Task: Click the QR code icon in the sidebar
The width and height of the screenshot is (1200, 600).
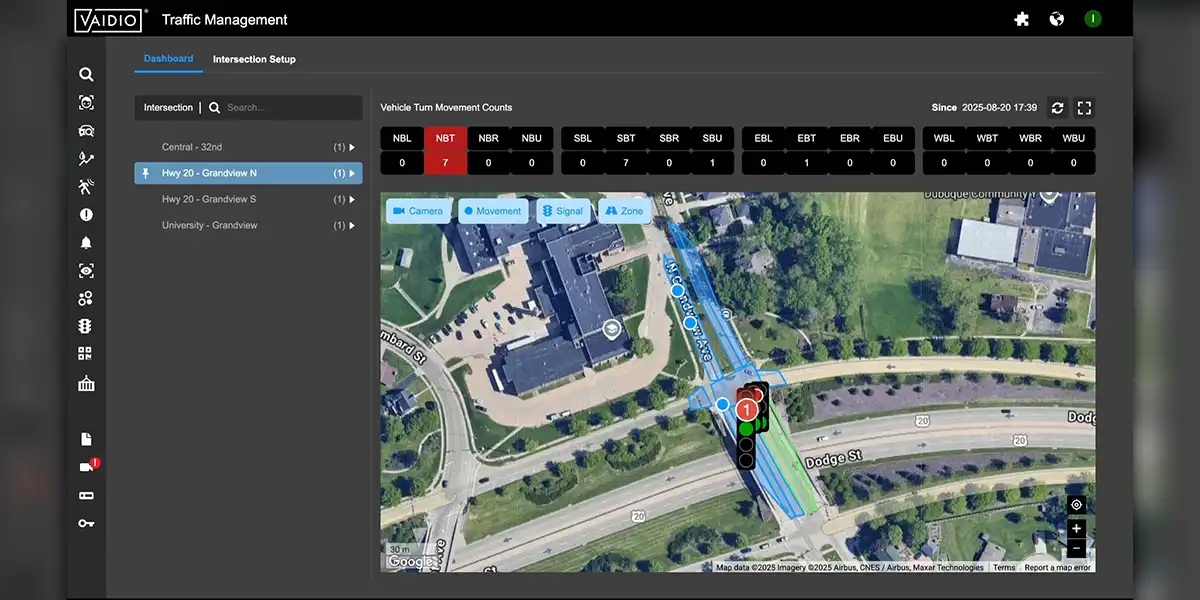Action: click(x=86, y=354)
